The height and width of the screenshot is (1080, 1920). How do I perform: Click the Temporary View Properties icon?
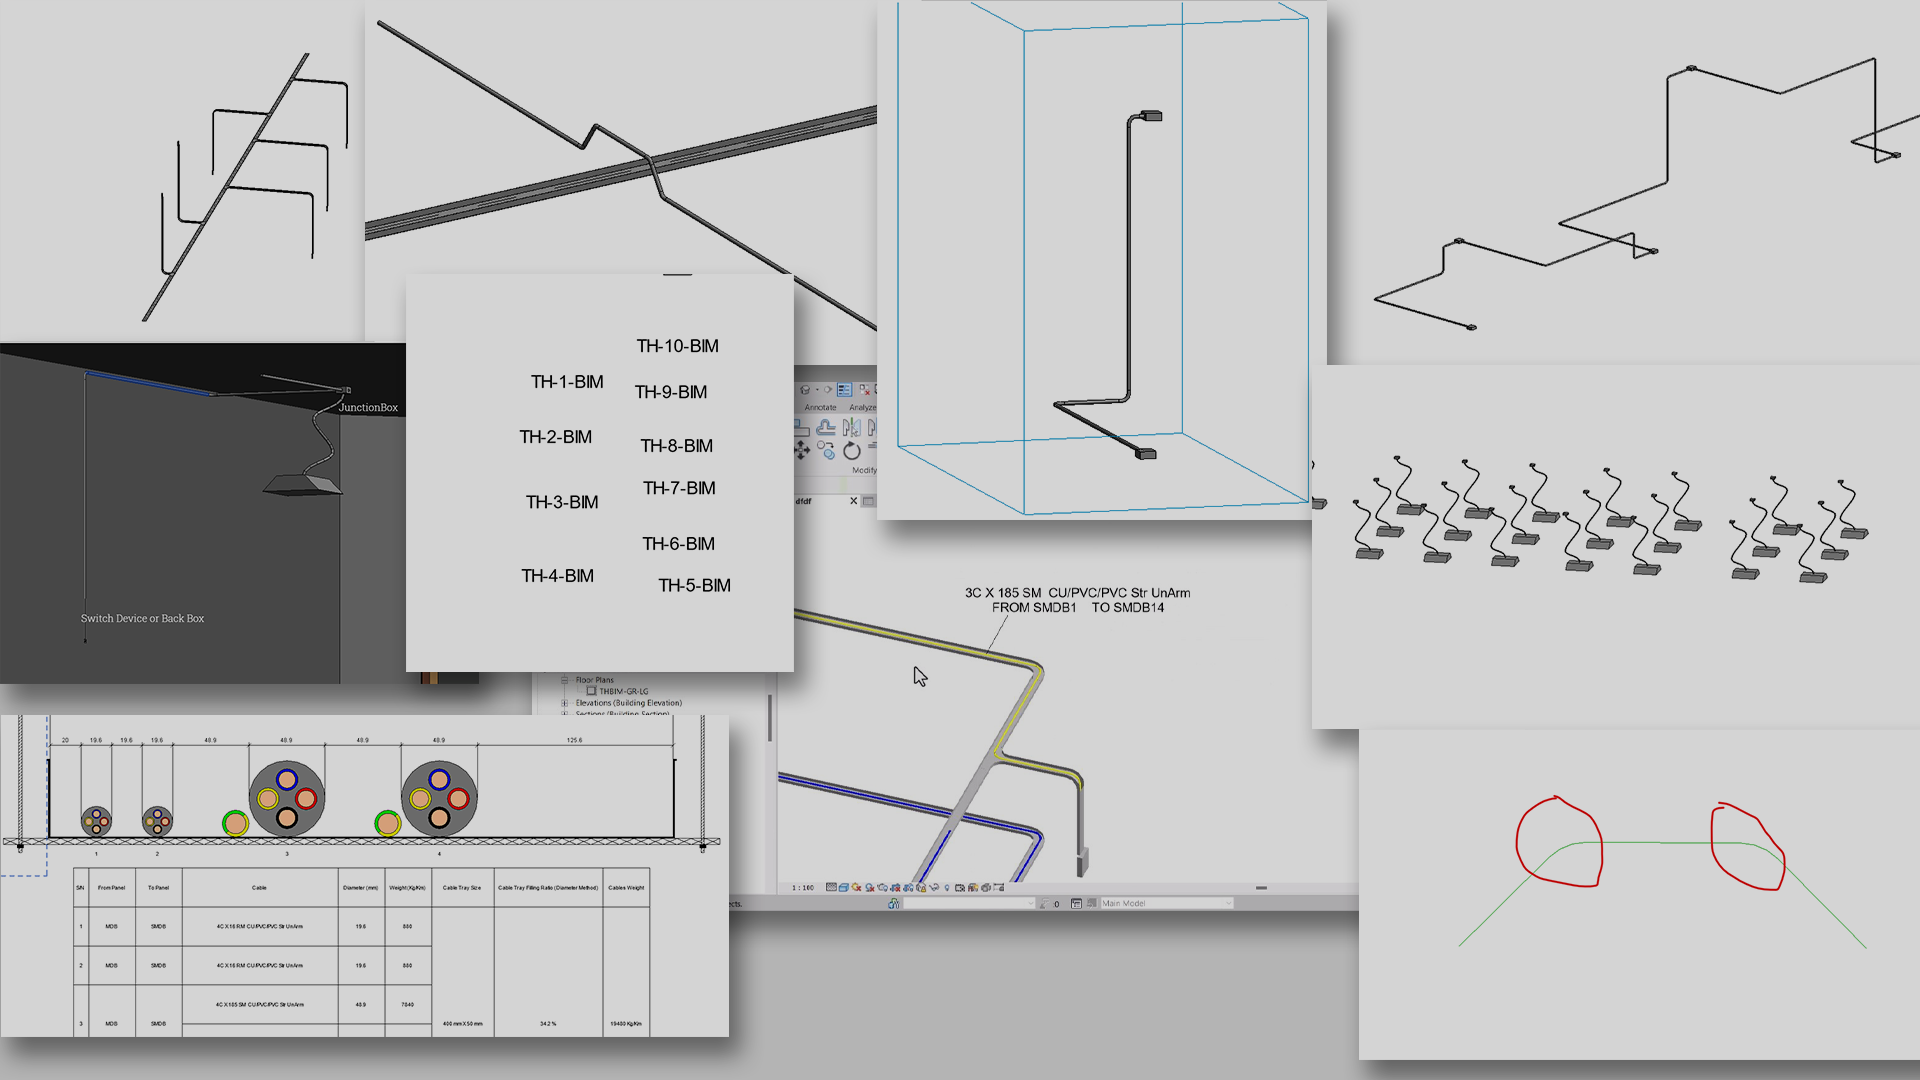(x=960, y=887)
